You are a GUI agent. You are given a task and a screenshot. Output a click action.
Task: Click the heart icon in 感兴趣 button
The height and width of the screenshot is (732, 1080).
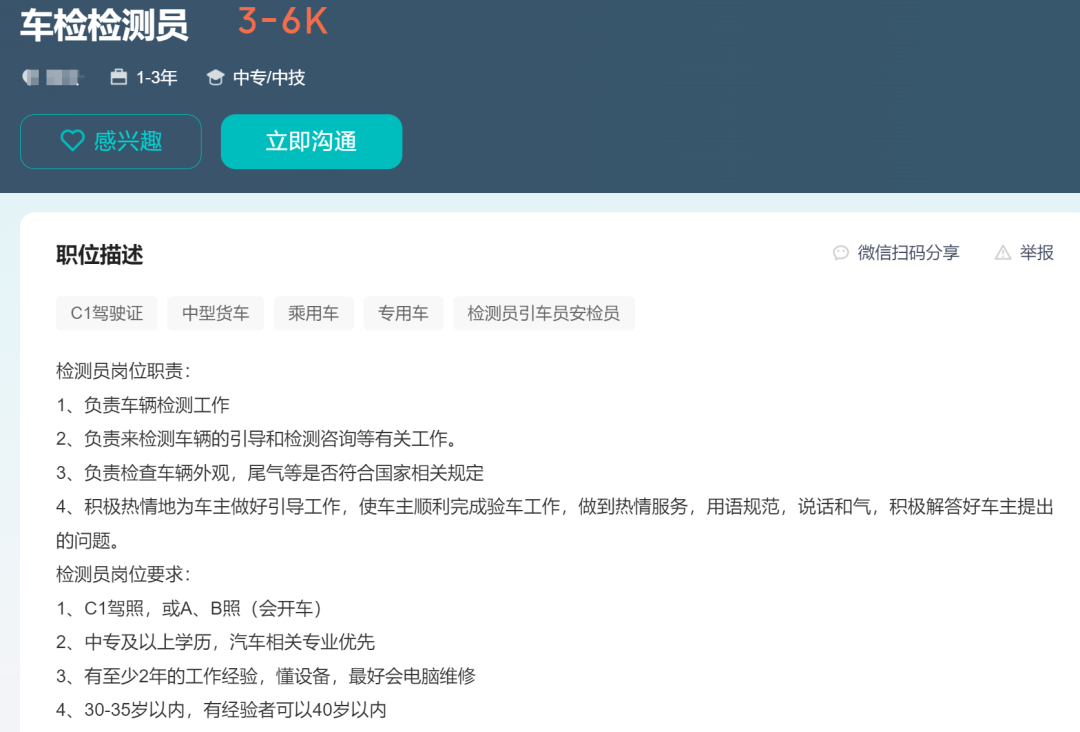(72, 141)
